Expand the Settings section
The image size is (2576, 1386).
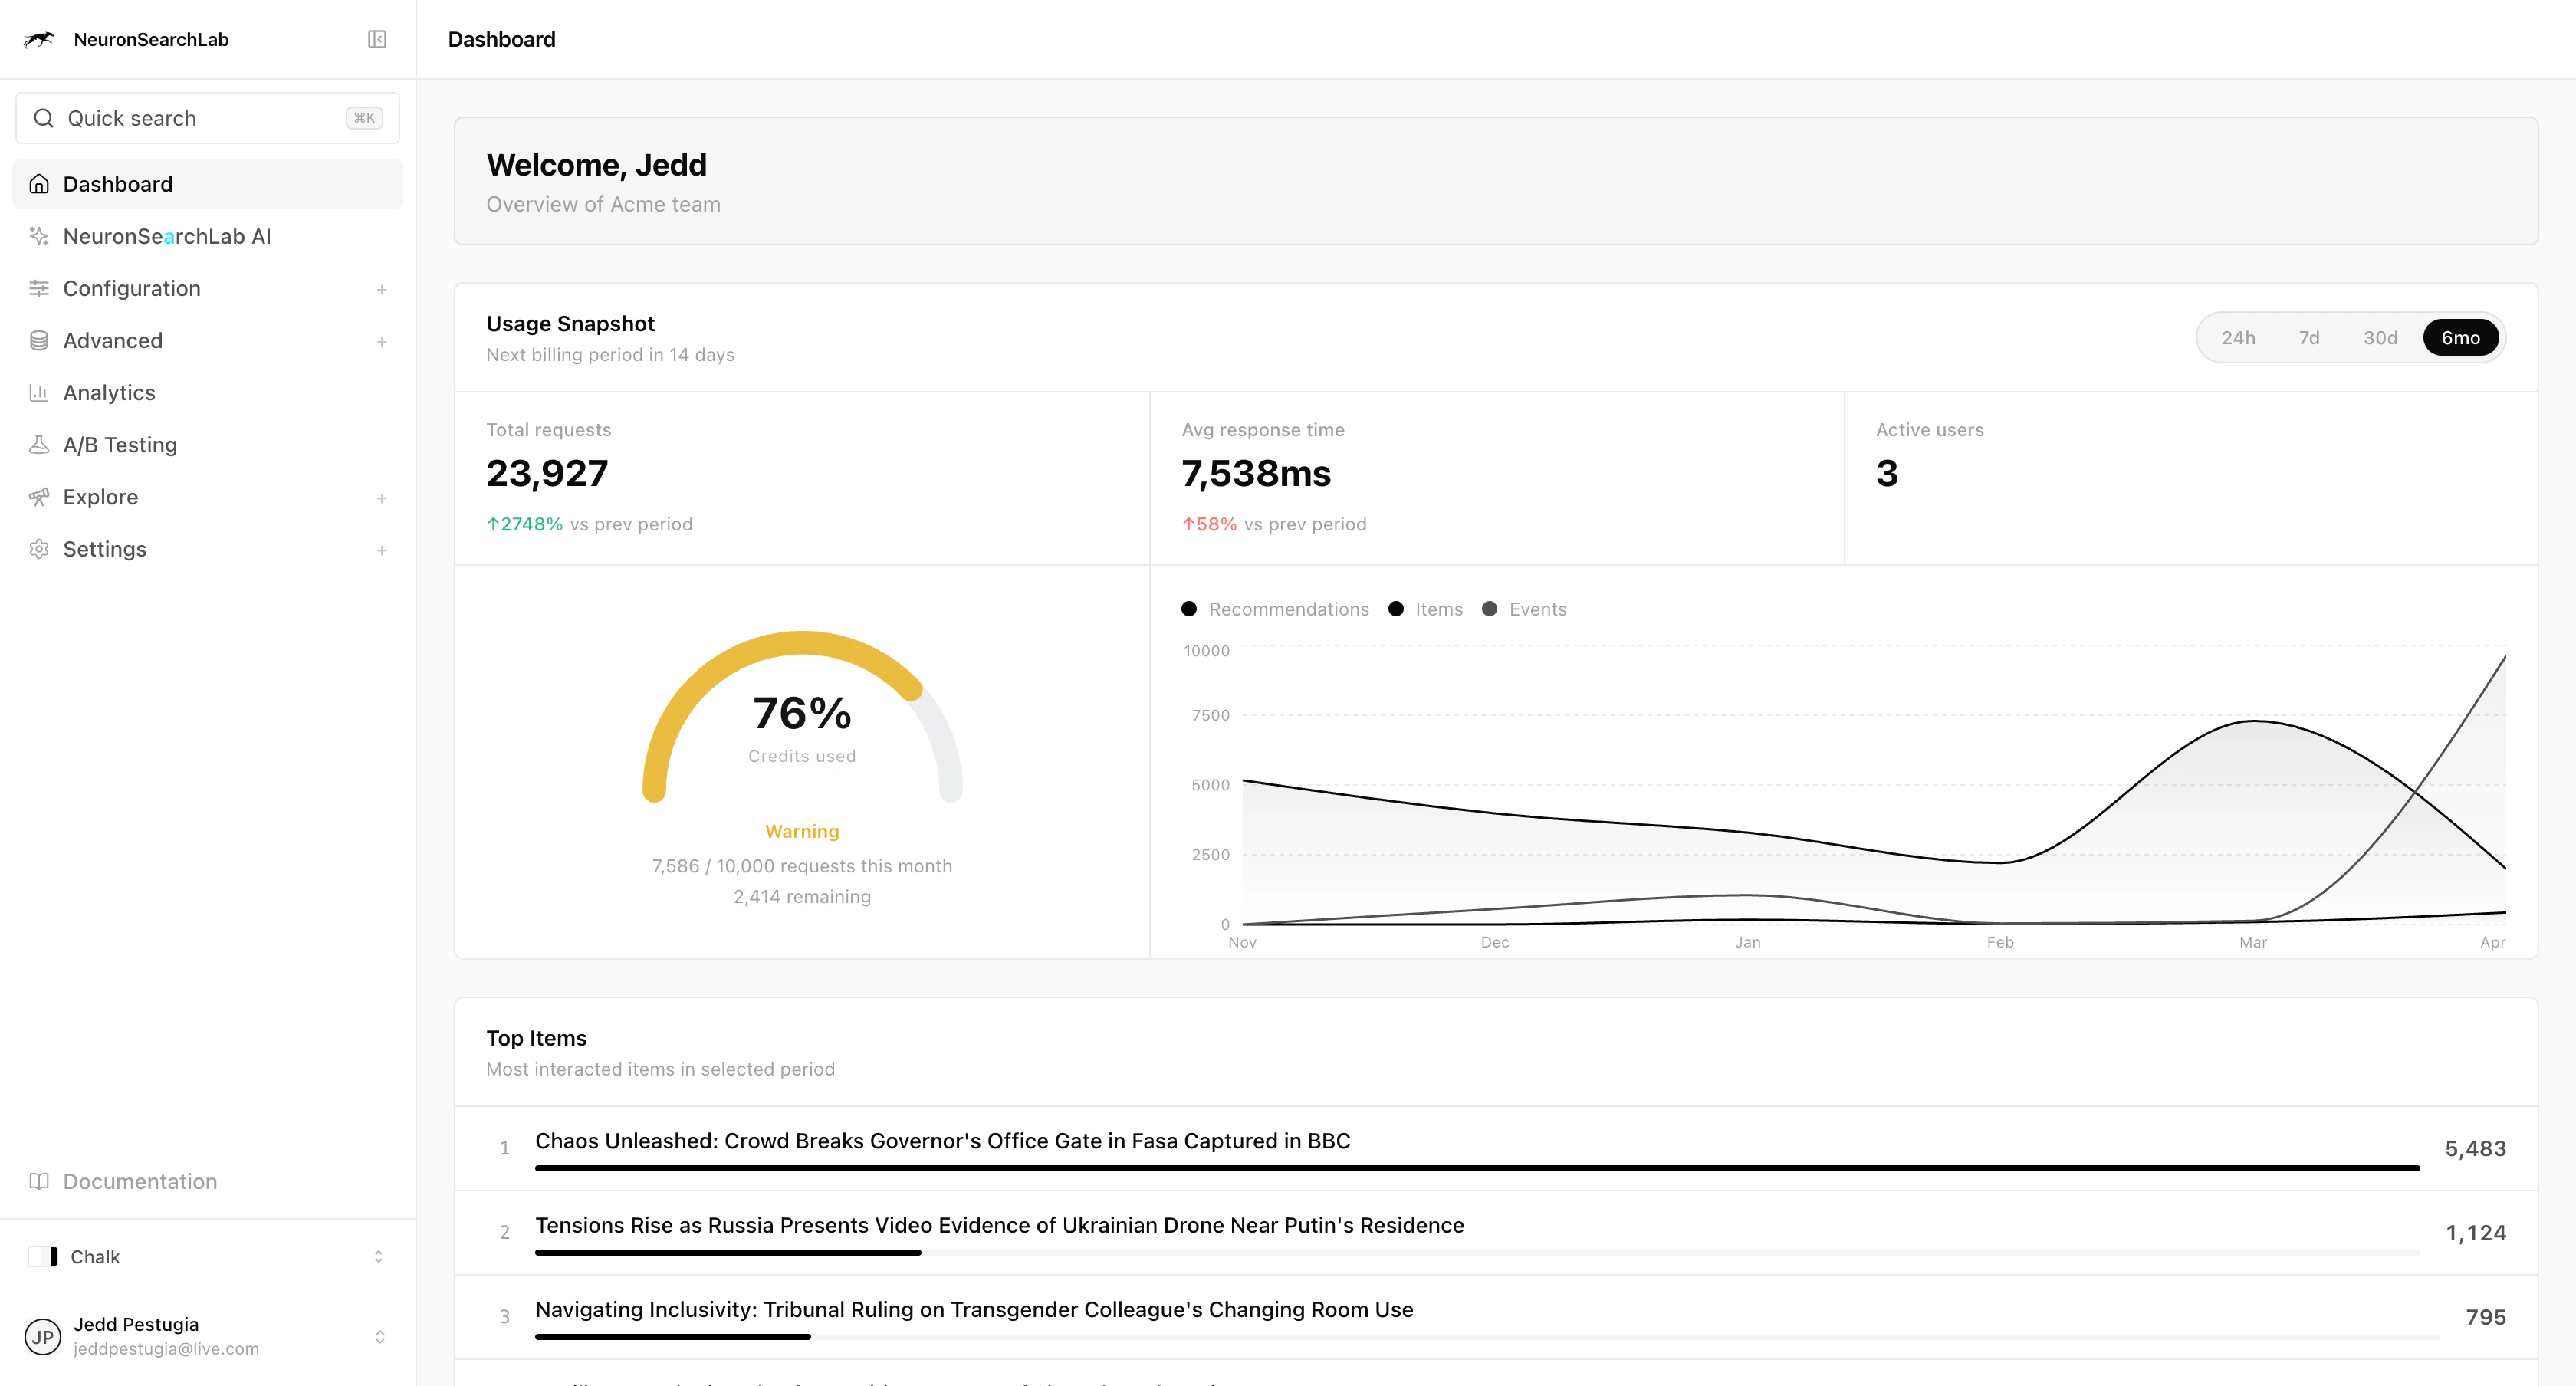(x=382, y=549)
